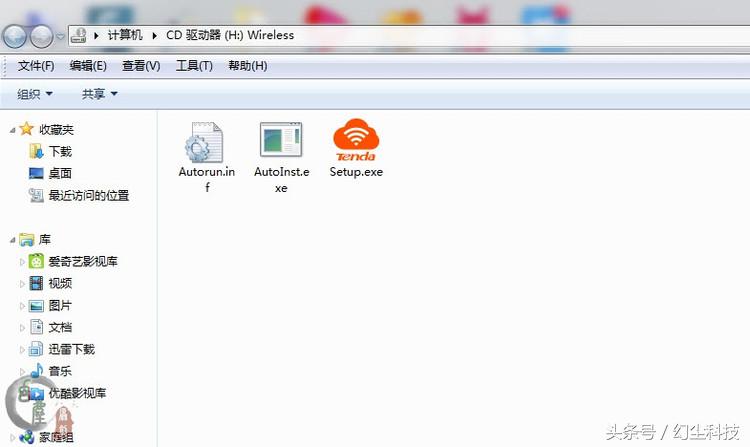Open the 文件(F) menu

click(36, 66)
